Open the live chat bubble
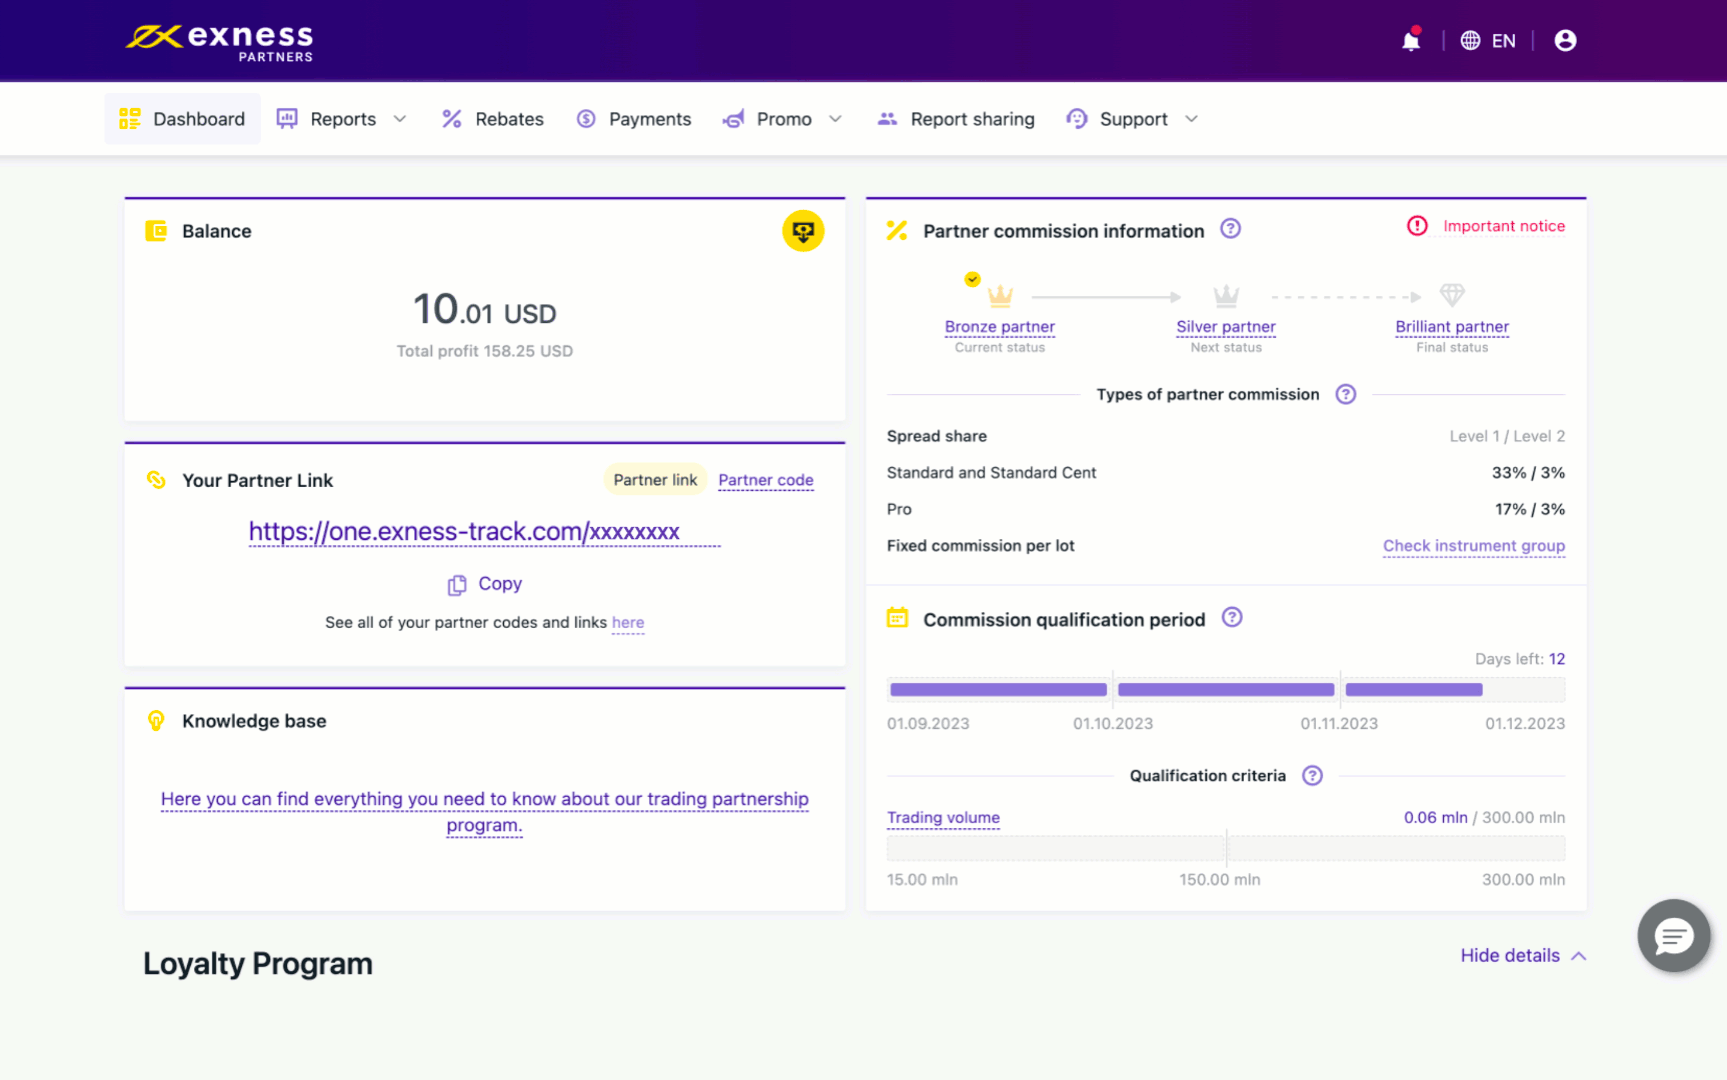 [1673, 936]
